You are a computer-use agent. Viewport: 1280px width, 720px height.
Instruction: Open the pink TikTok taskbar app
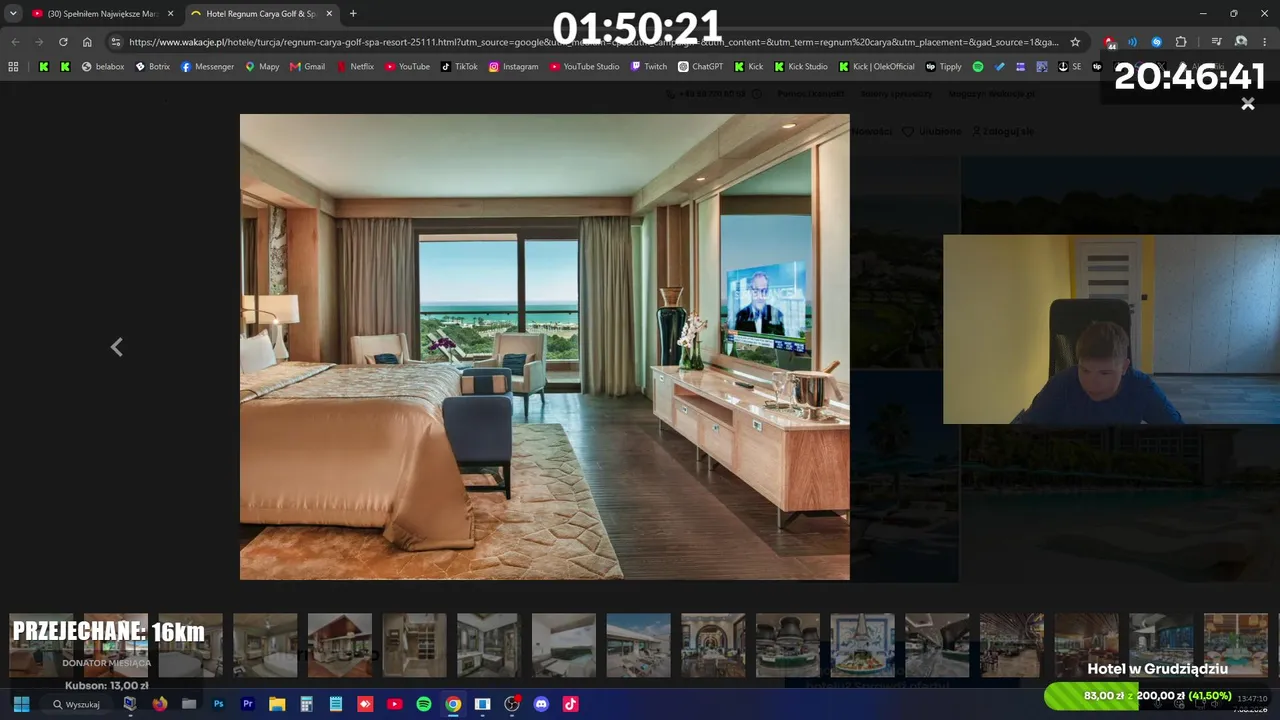[571, 704]
